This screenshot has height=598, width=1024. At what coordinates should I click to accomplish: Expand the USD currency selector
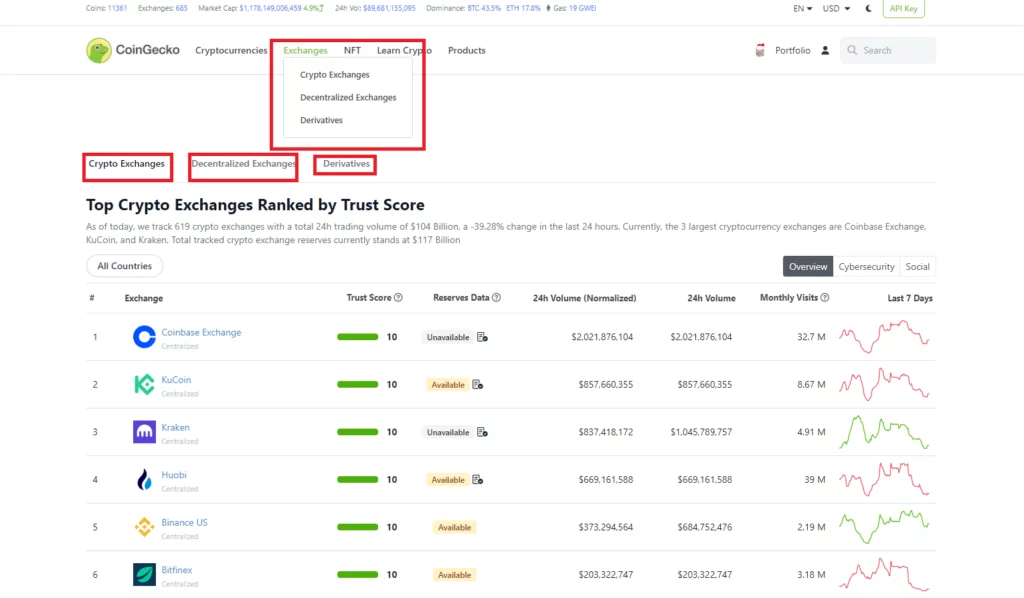pyautogui.click(x=836, y=8)
